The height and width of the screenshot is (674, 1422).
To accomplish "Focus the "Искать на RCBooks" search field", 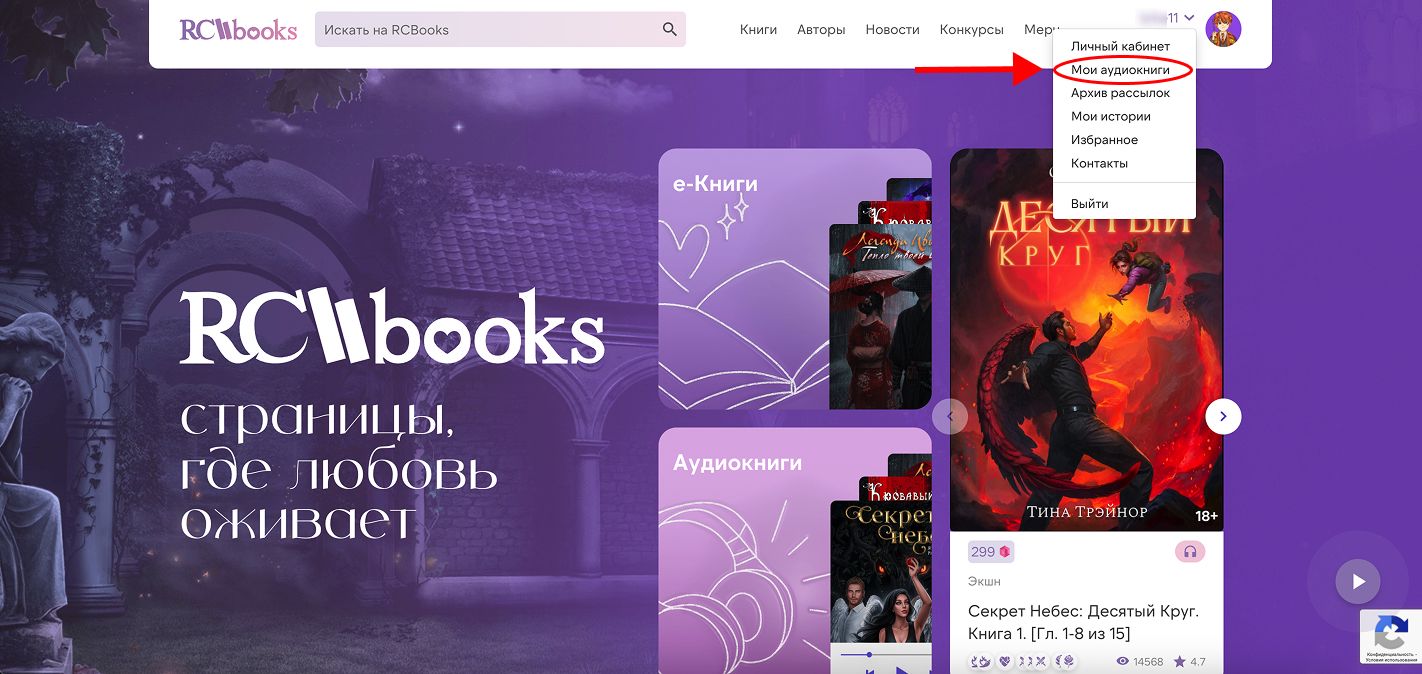I will pyautogui.click(x=485, y=30).
